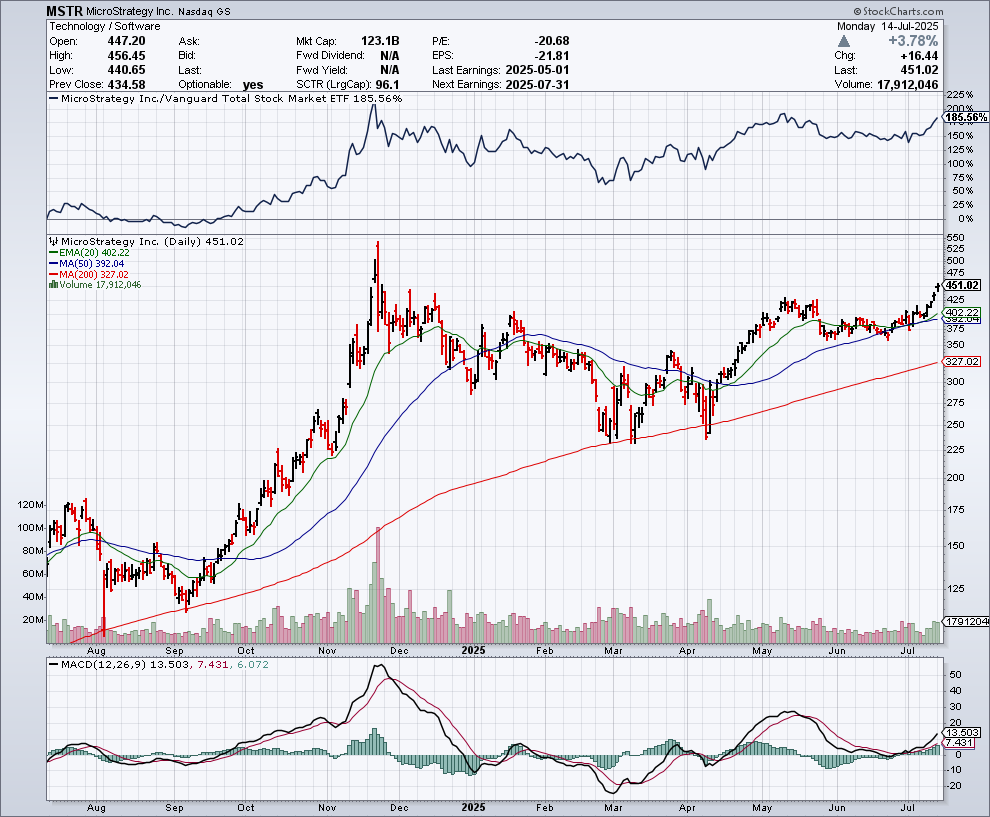Image resolution: width=990 pixels, height=817 pixels.
Task: Click the Nov label on the price chart date axis
Action: coord(327,650)
